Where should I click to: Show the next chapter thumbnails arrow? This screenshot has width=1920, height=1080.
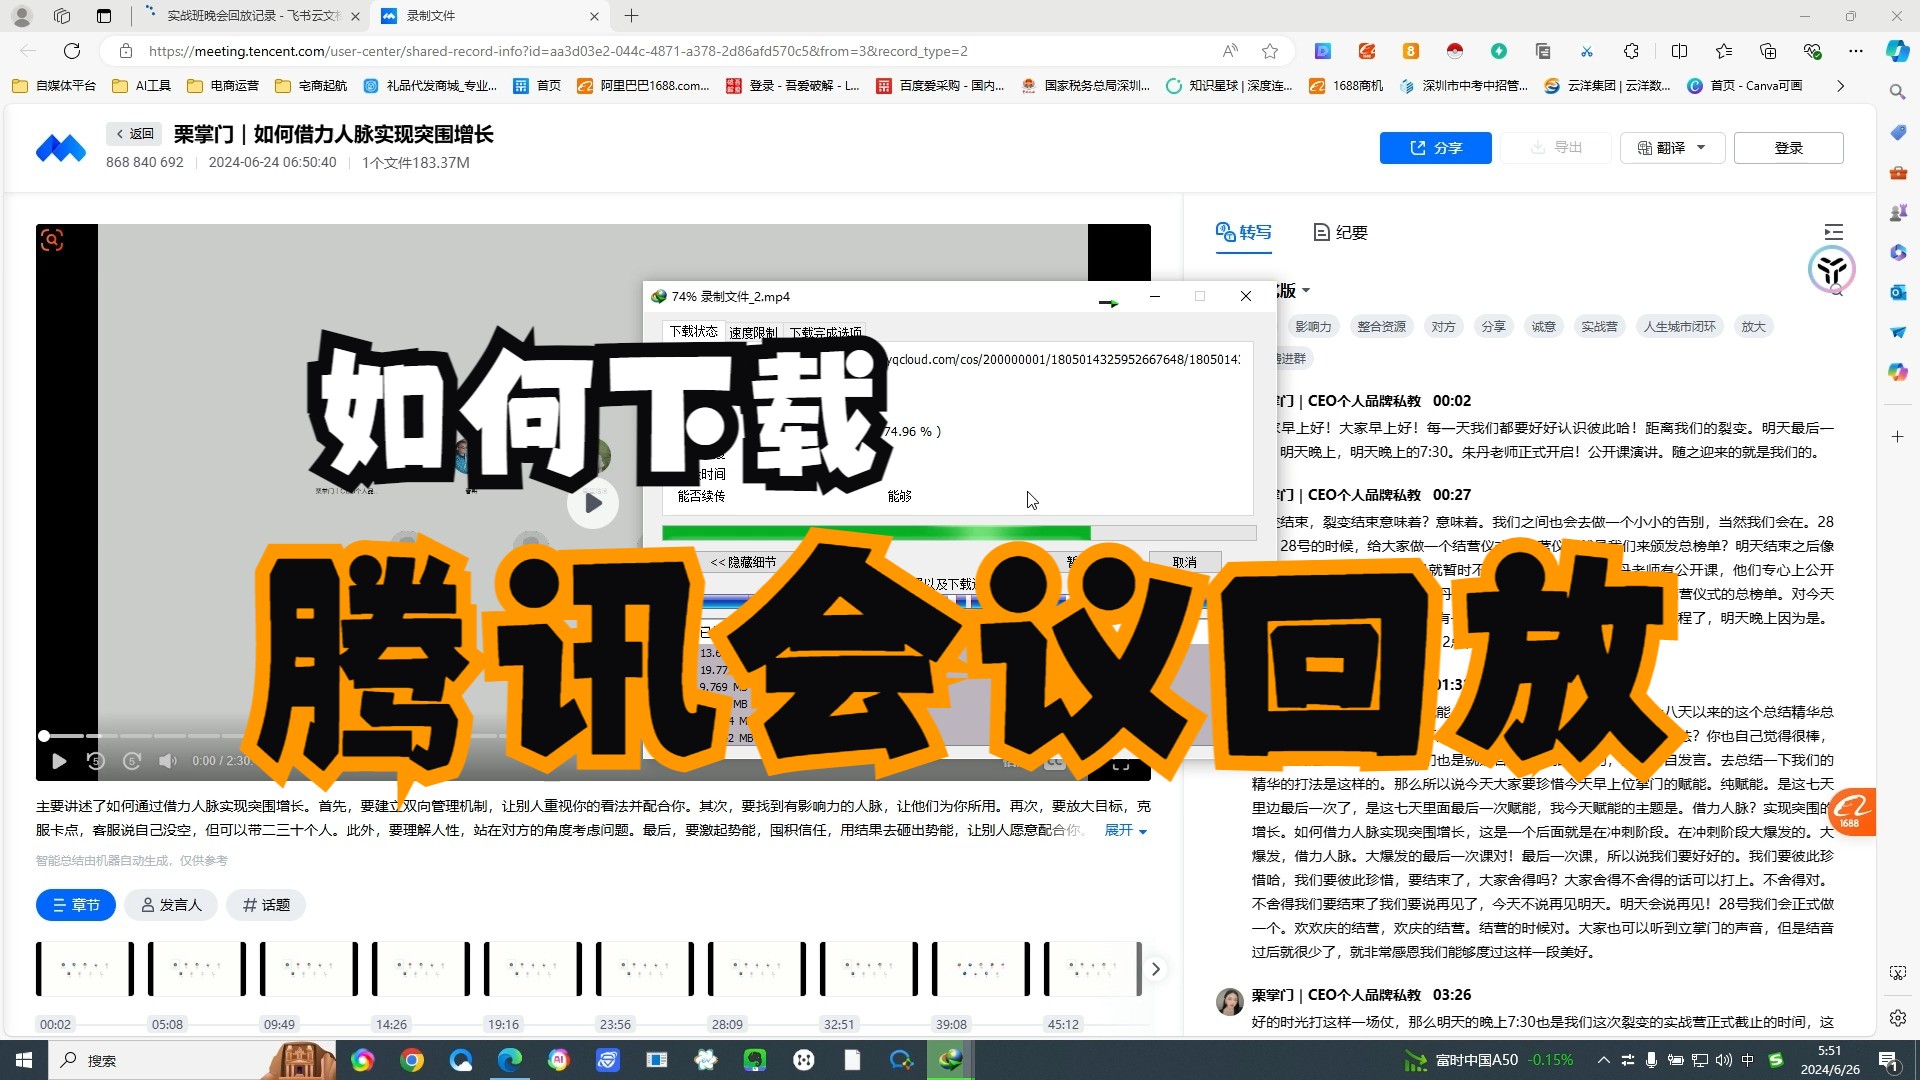pos(1156,969)
